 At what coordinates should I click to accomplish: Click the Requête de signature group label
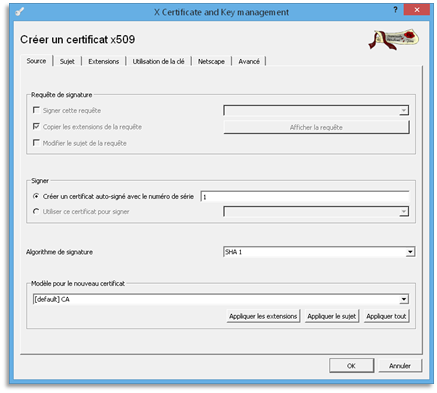coord(61,95)
